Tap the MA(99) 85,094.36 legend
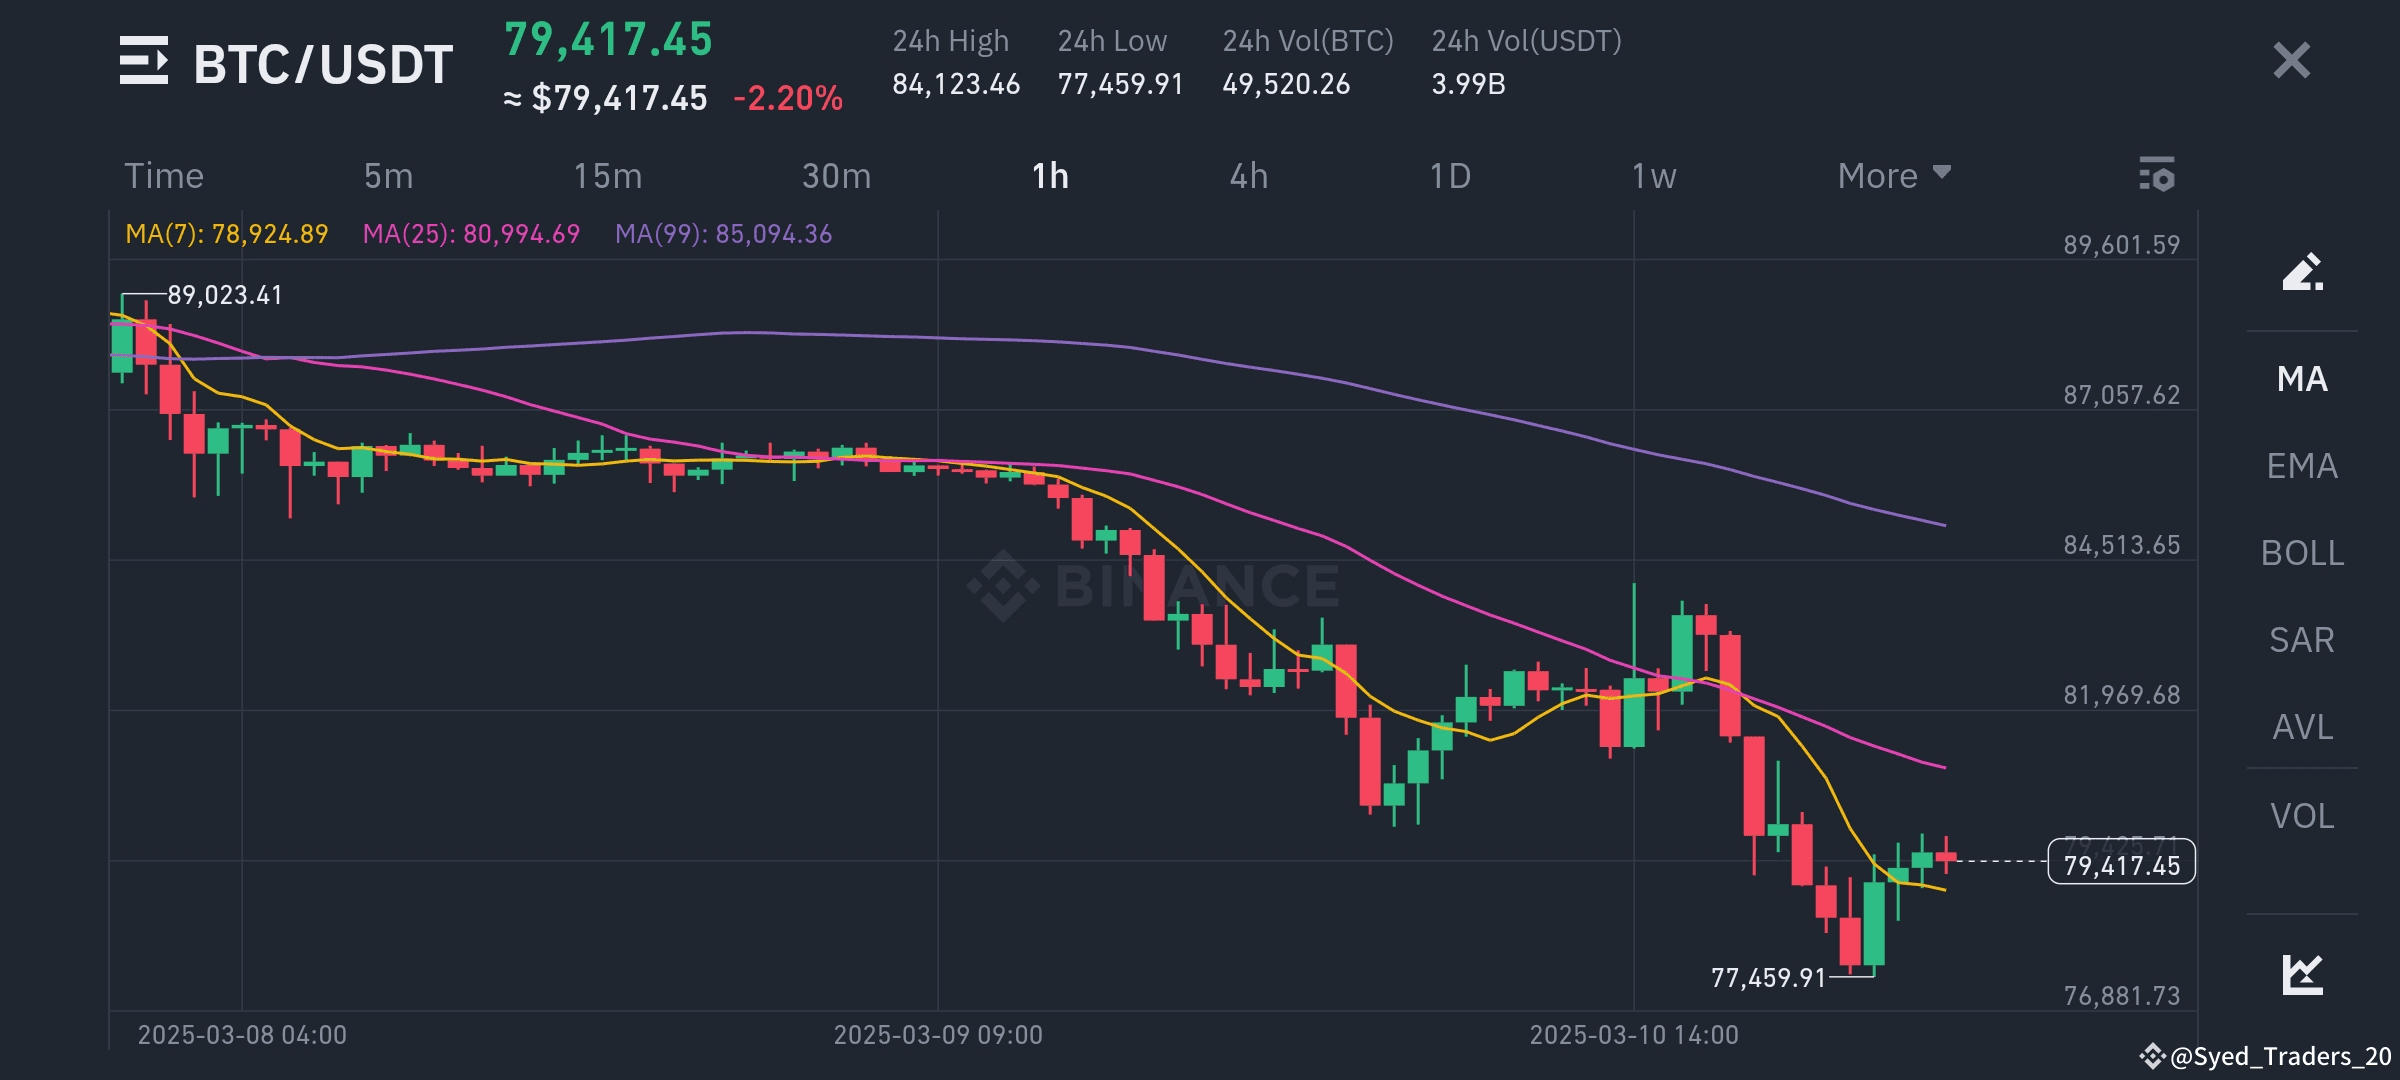Image resolution: width=2400 pixels, height=1080 pixels. tap(723, 234)
